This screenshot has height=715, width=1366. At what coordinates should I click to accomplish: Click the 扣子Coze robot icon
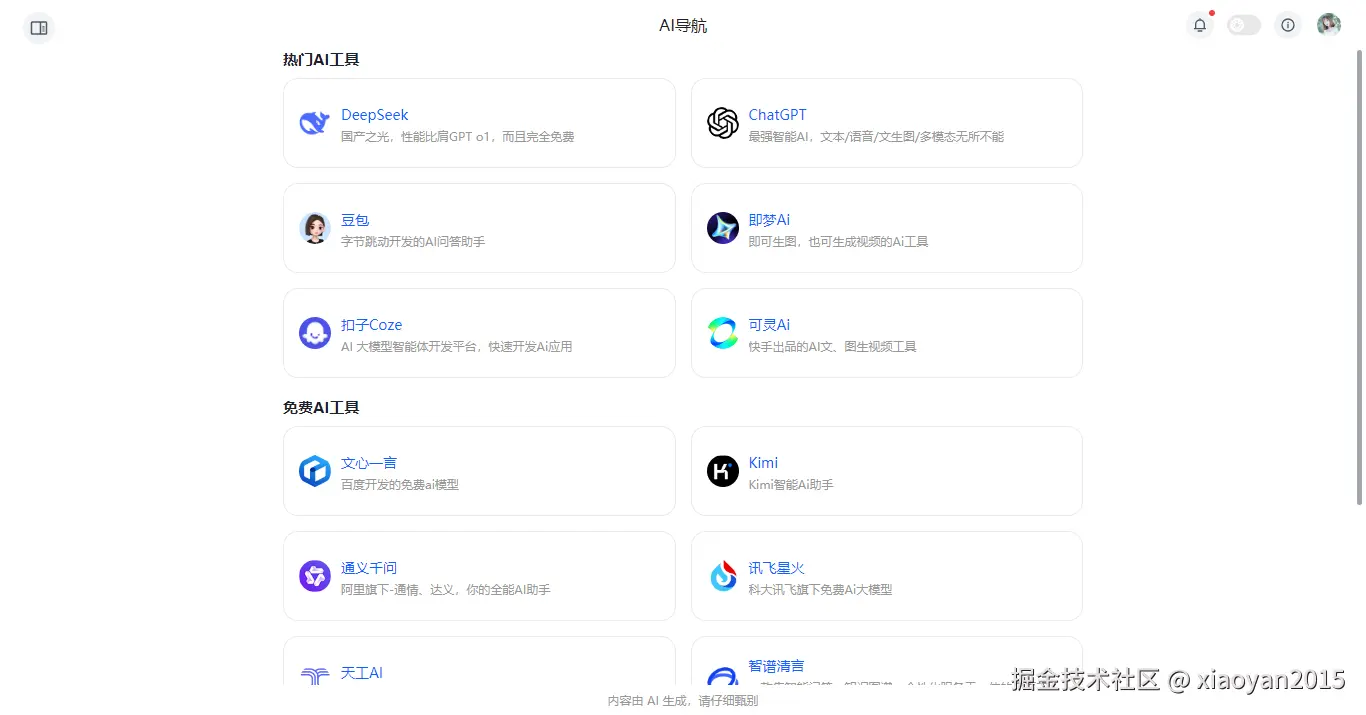314,333
